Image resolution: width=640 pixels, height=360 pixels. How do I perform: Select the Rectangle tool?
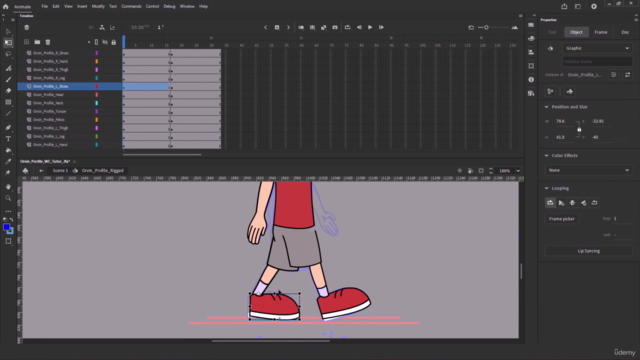click(x=8, y=102)
